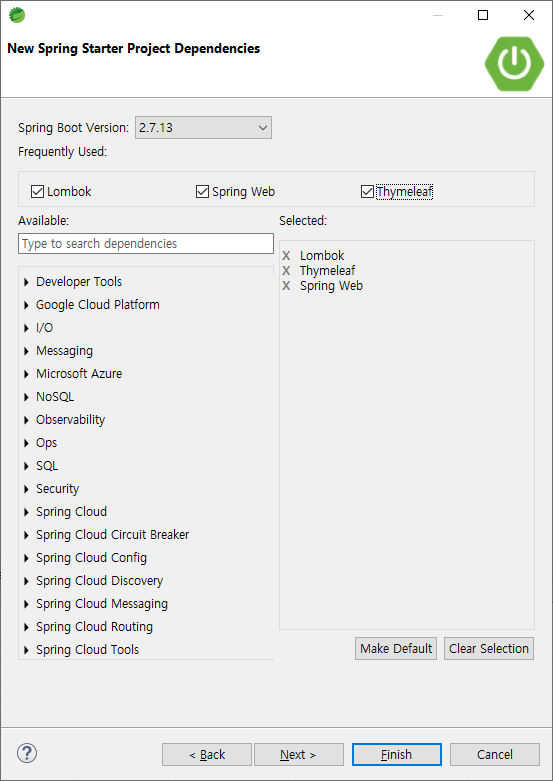This screenshot has width=553, height=781.
Task: Uncheck the Thymeleaf checkbox
Action: [367, 191]
